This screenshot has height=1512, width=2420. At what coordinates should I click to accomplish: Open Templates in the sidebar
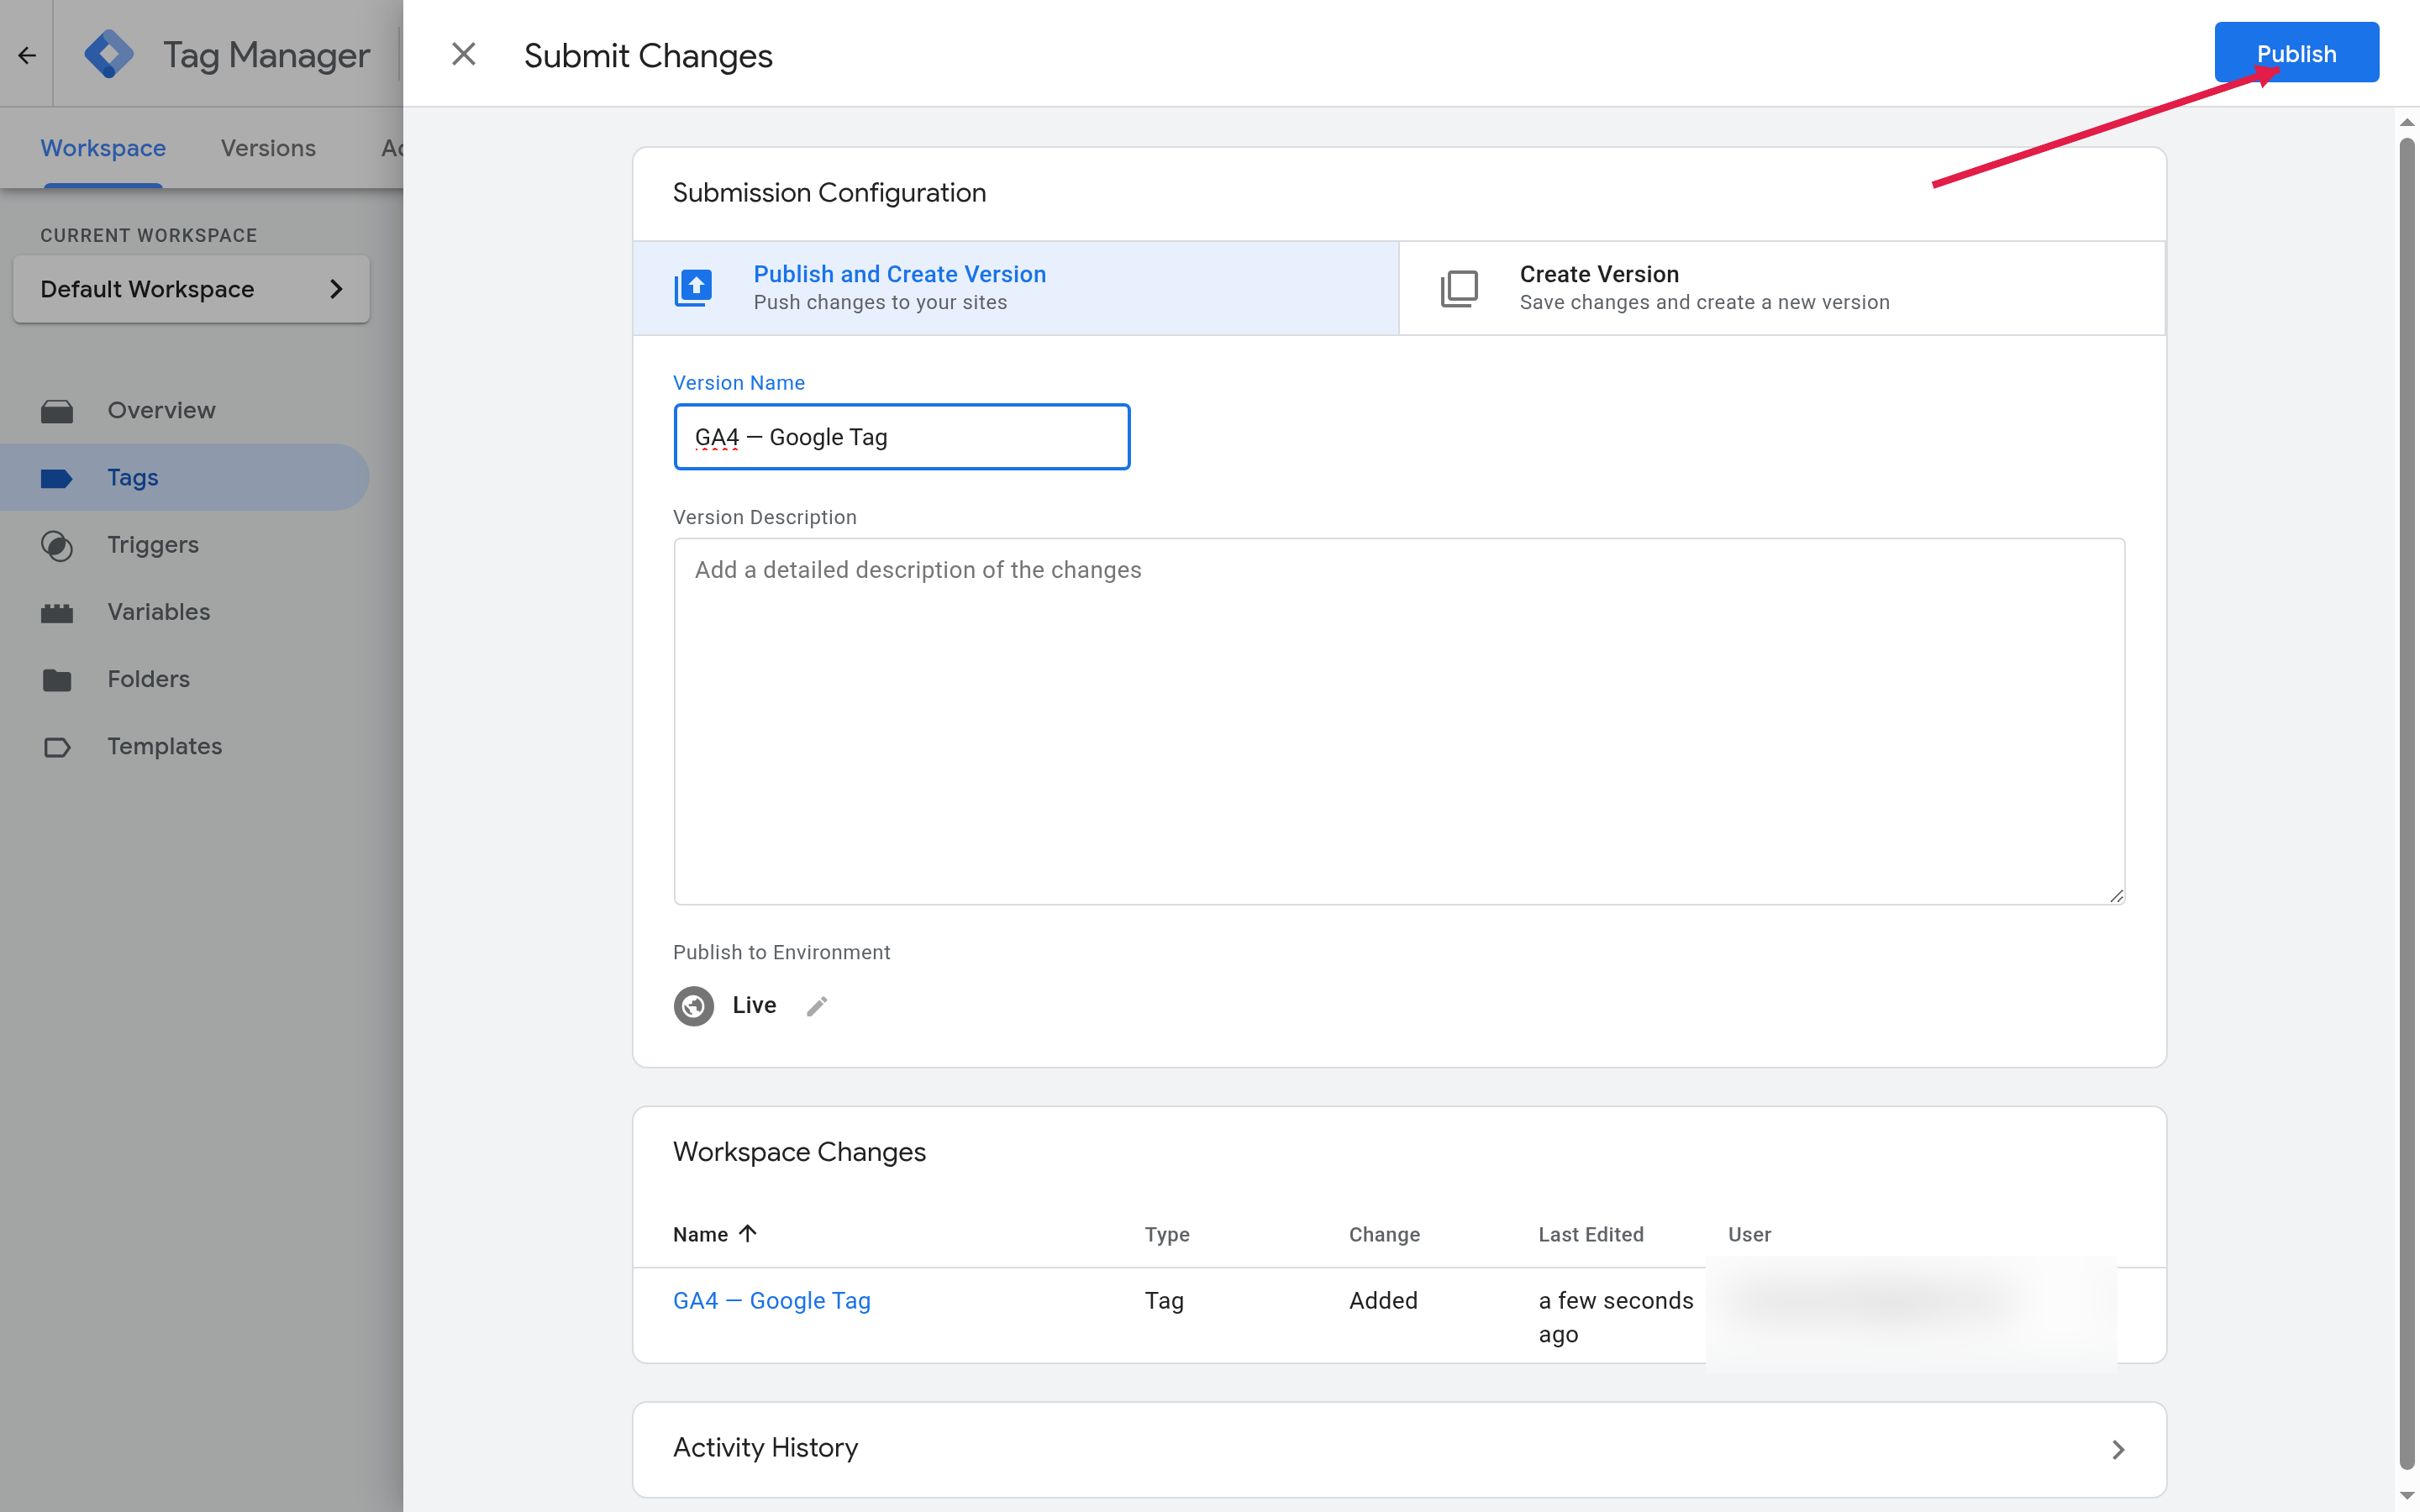coord(165,746)
